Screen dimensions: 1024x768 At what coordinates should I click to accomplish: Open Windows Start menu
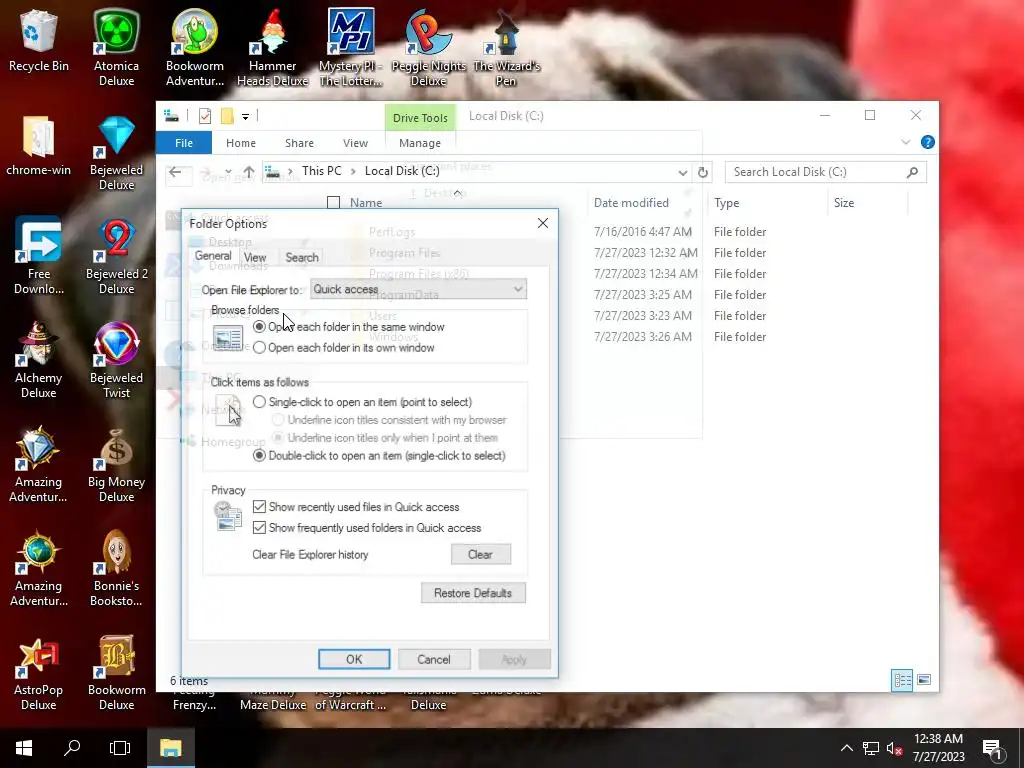pos(24,748)
